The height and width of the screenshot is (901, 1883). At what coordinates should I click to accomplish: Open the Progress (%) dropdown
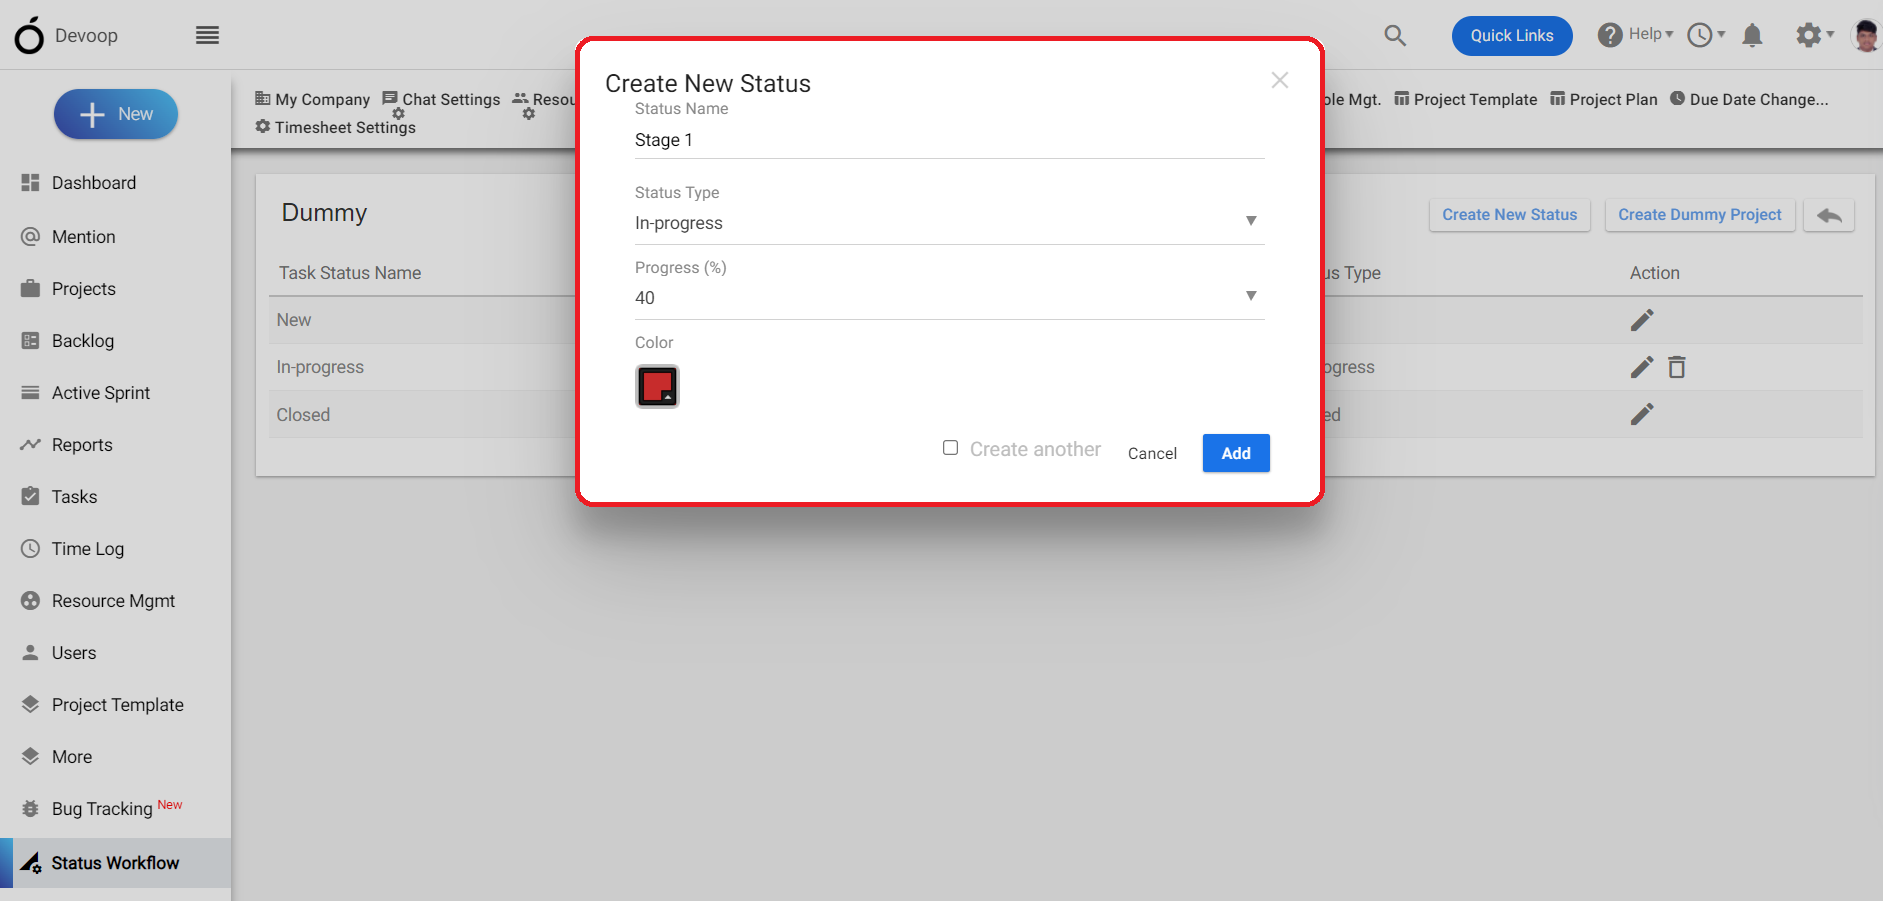coord(949,297)
